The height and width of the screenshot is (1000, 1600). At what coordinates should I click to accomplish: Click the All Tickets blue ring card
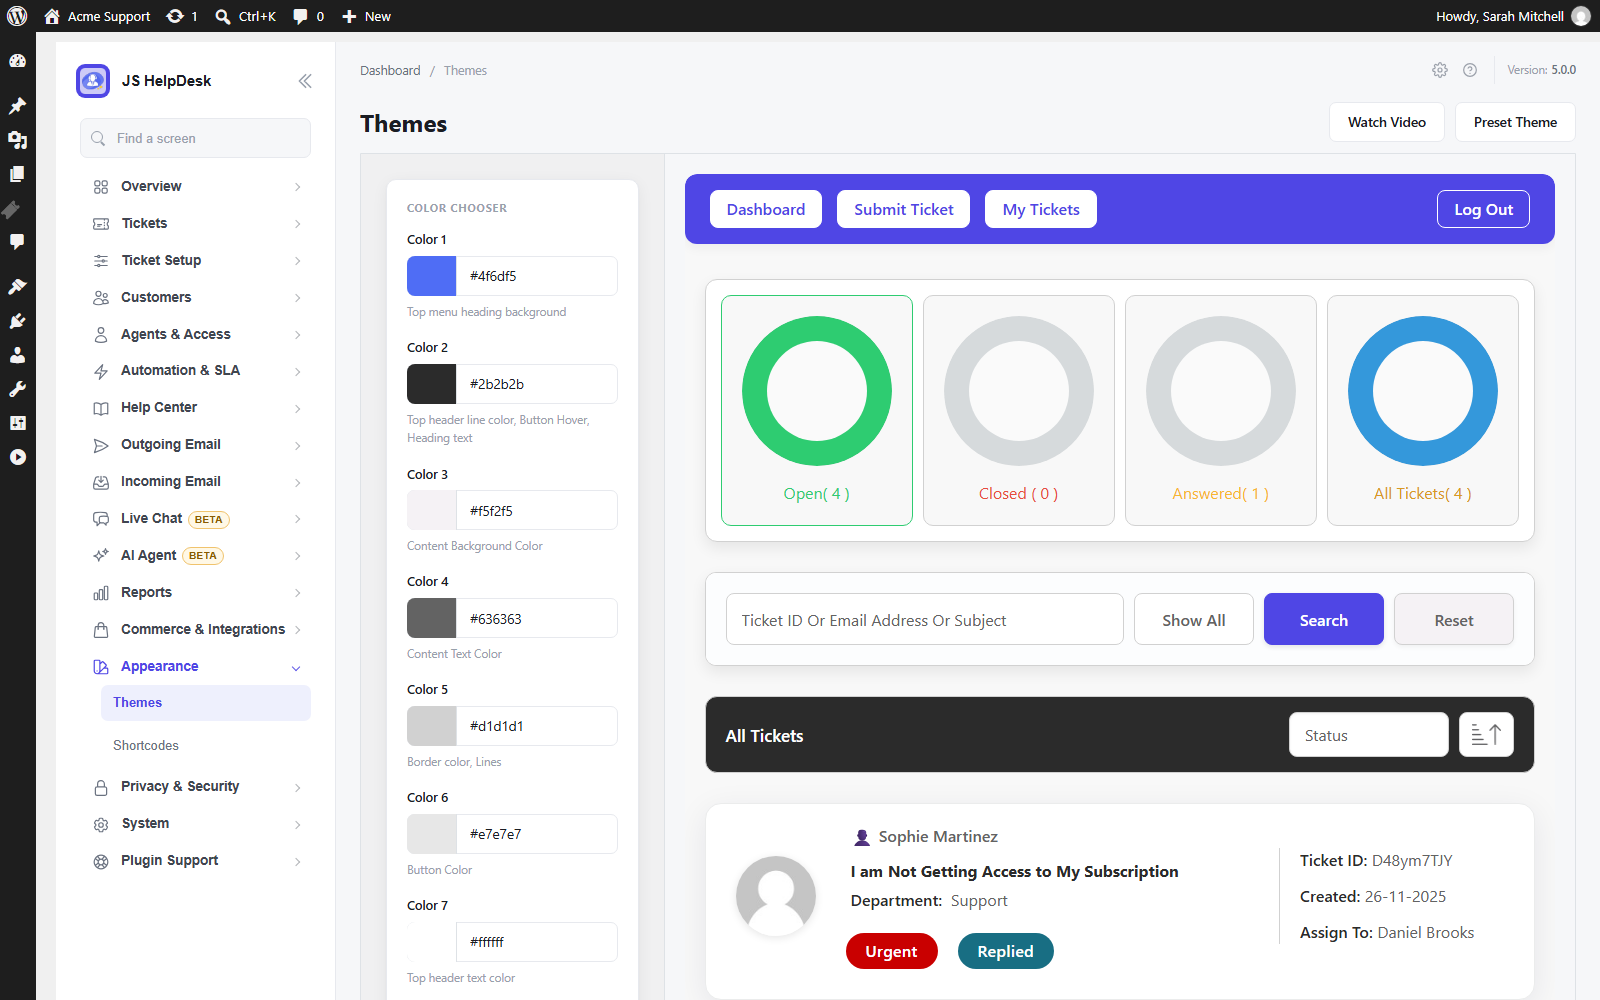(1423, 410)
